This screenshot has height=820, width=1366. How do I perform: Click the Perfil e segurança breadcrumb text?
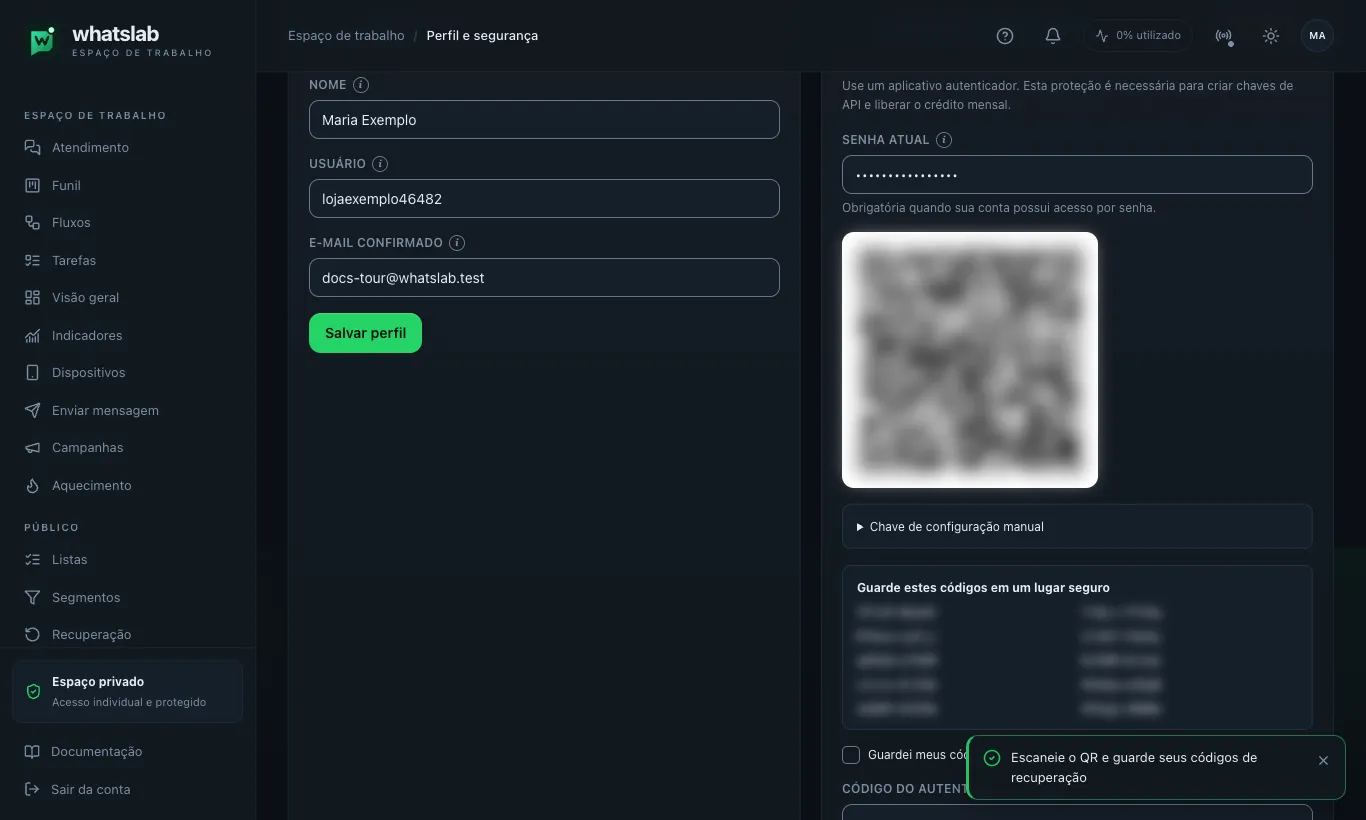tap(482, 36)
